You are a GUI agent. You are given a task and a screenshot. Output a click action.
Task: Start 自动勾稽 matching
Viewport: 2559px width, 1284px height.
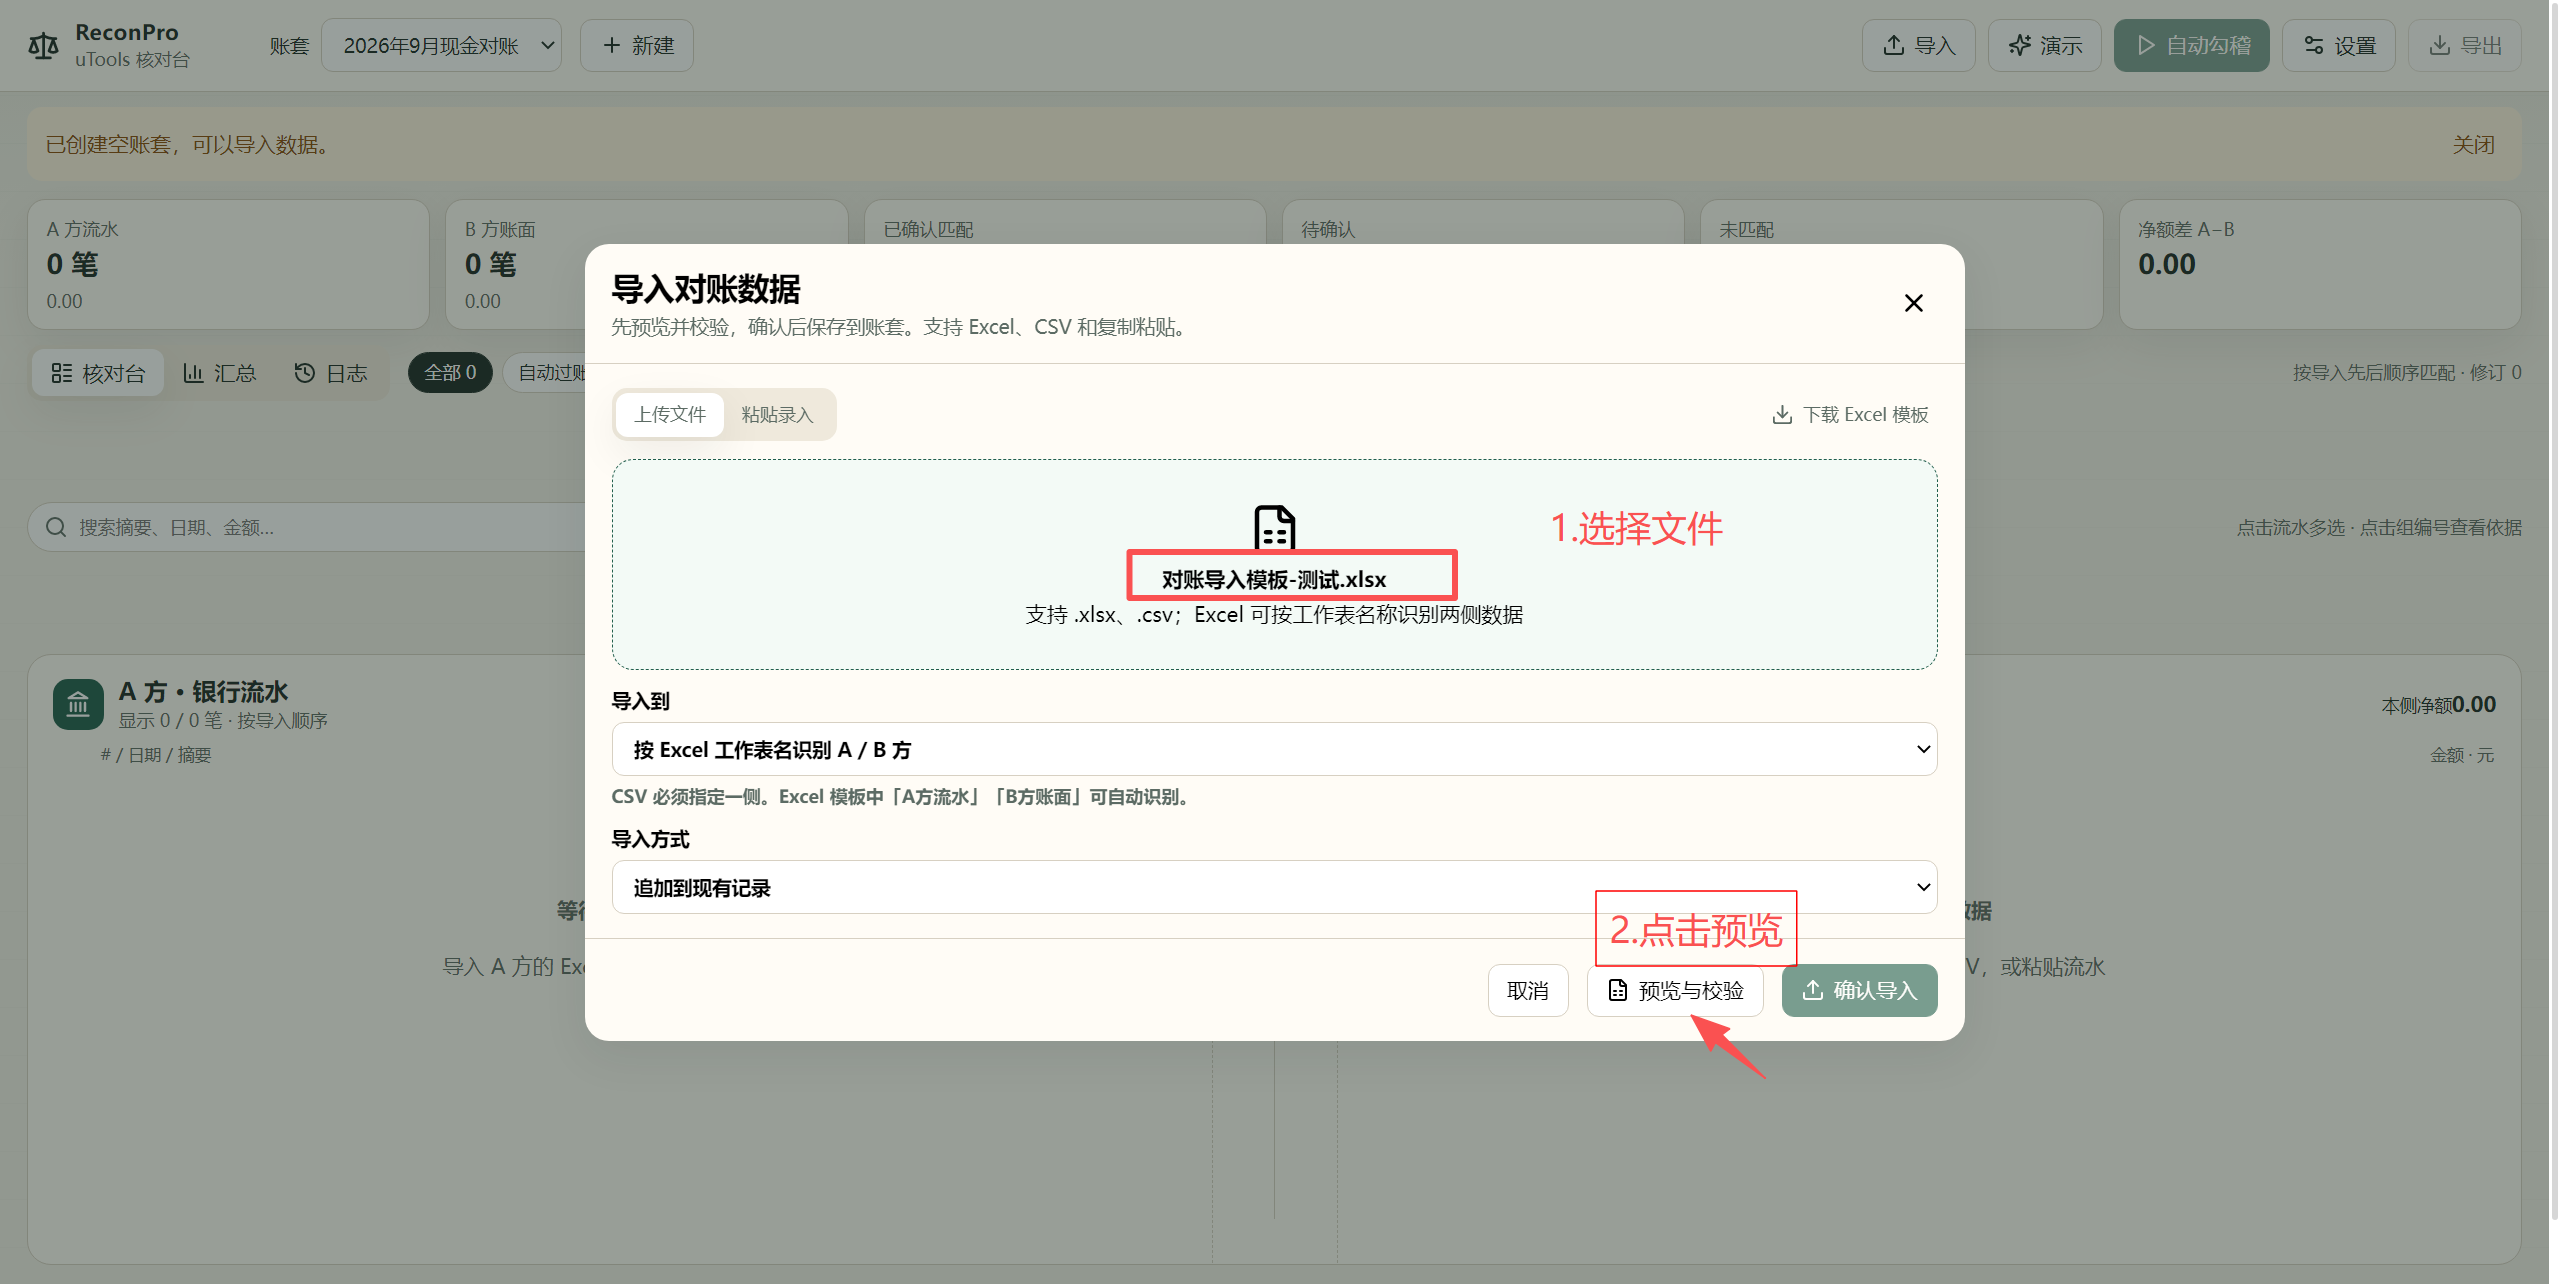(x=2191, y=45)
